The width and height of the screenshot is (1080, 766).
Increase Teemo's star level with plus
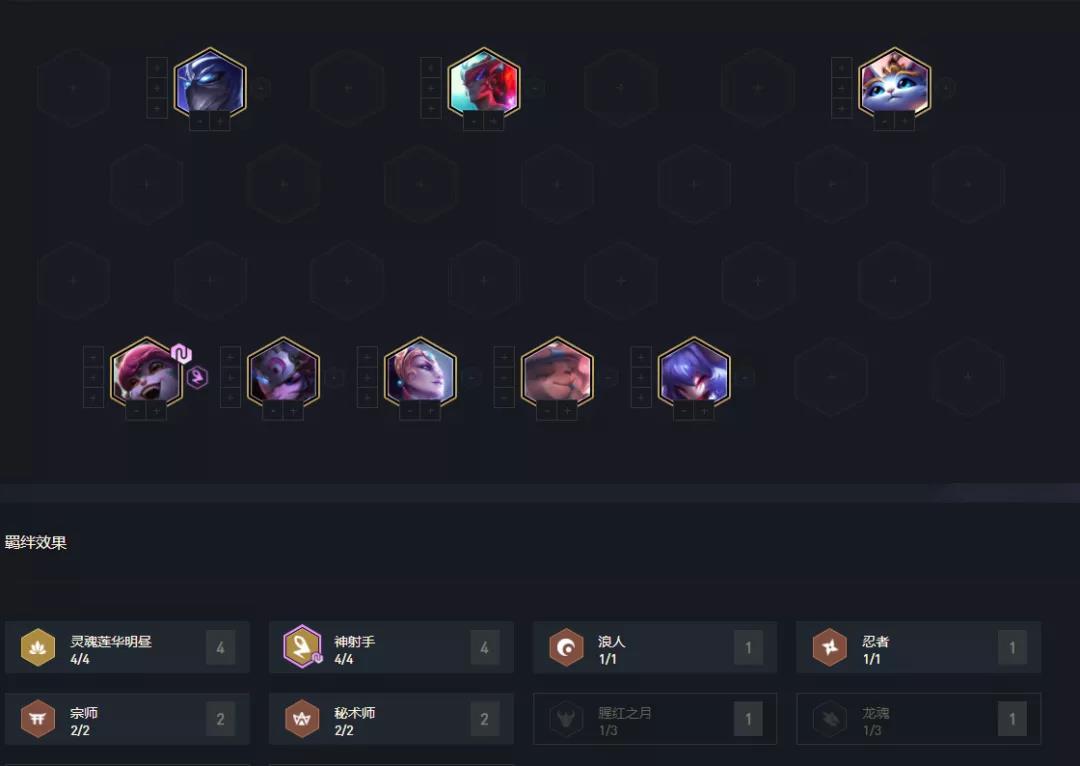point(156,411)
